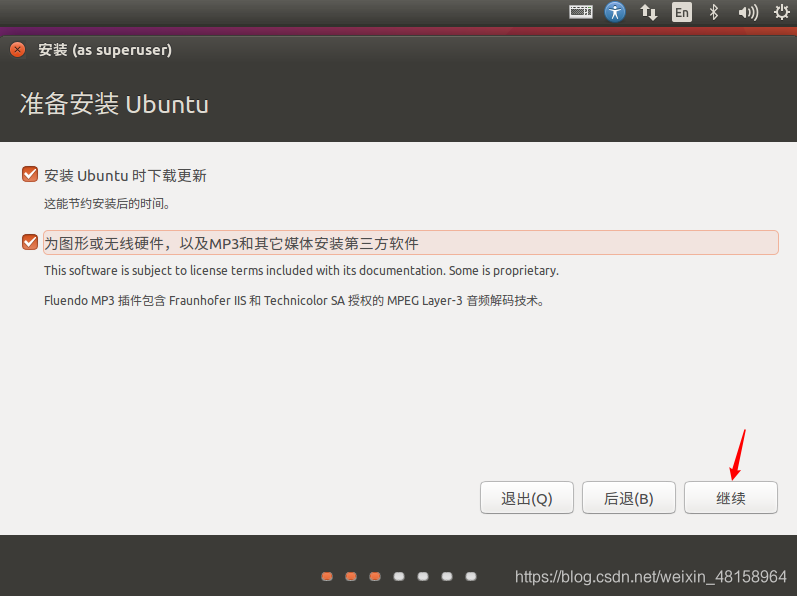Close the installer window
Image resolution: width=797 pixels, height=596 pixels.
17,50
